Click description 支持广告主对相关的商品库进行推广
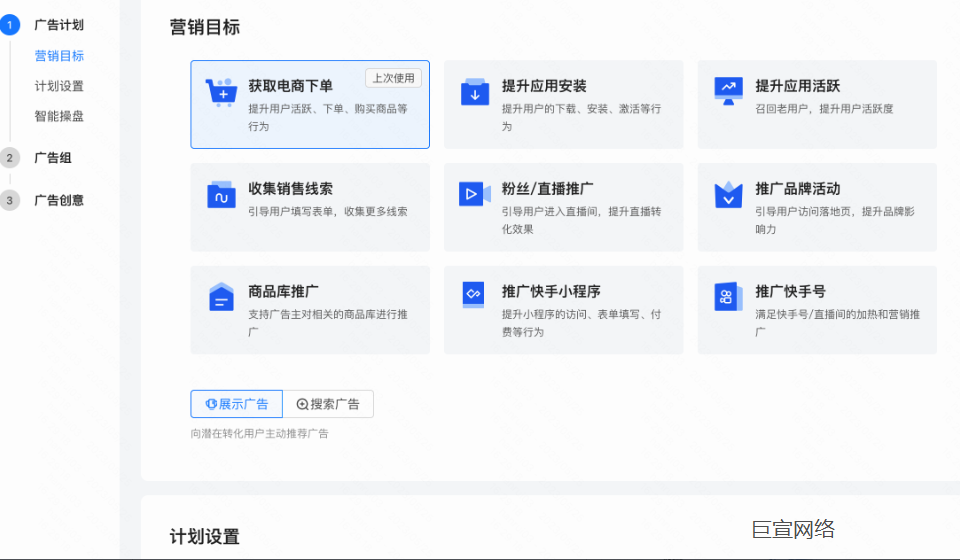 (x=328, y=323)
